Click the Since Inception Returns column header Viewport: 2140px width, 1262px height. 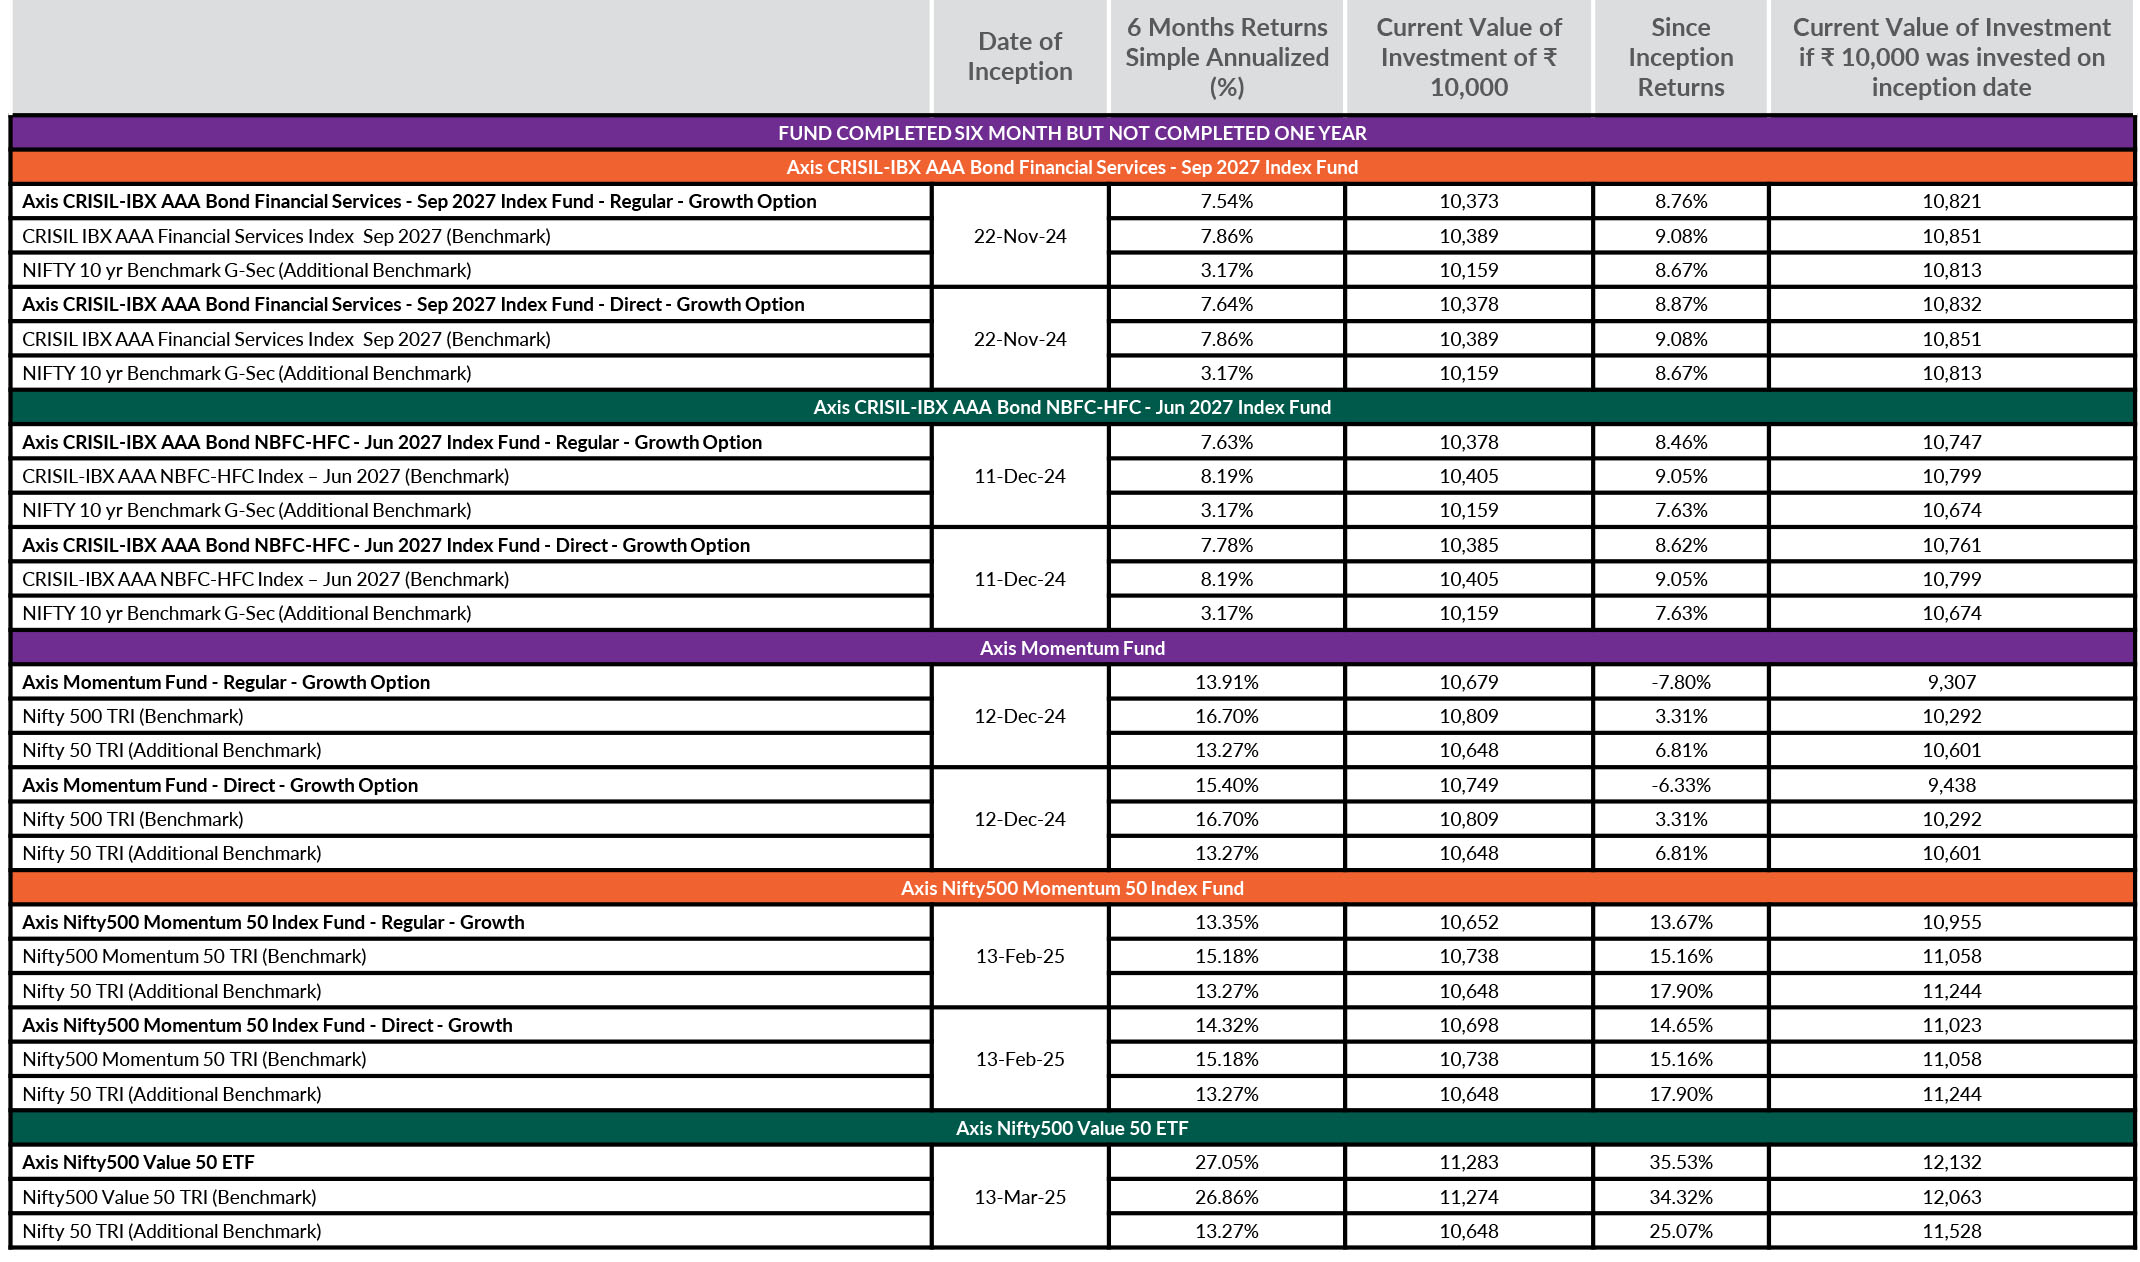[1680, 57]
